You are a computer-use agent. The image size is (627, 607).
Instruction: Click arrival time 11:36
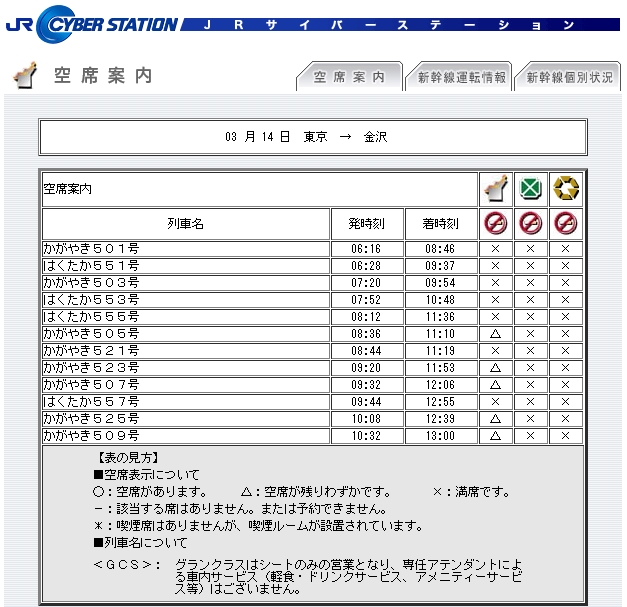tap(440, 317)
